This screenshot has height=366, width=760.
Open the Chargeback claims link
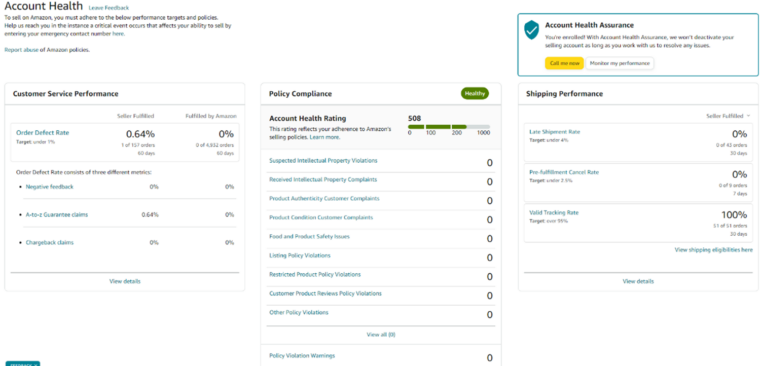pyautogui.click(x=49, y=242)
